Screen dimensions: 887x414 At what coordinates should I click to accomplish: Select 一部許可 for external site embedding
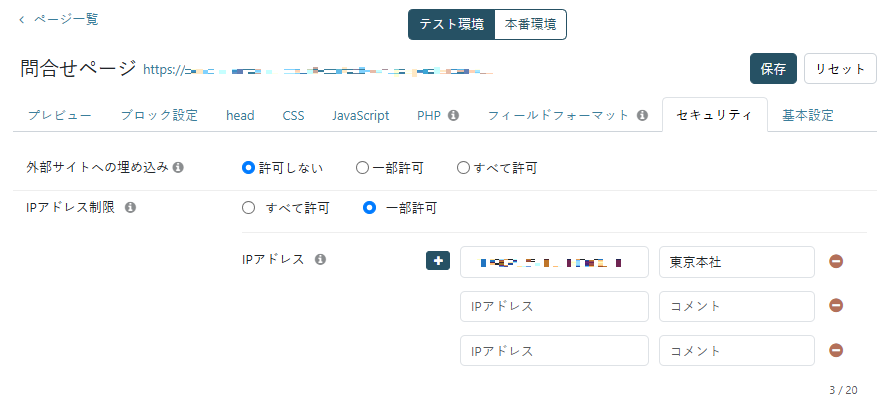363,168
